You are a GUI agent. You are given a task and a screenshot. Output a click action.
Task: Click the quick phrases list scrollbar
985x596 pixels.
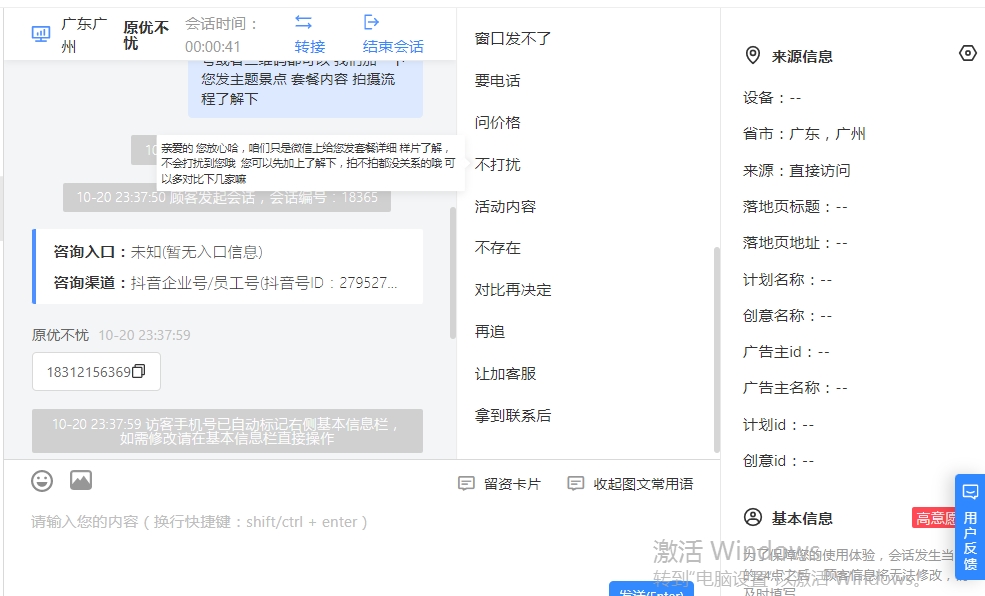[x=717, y=350]
